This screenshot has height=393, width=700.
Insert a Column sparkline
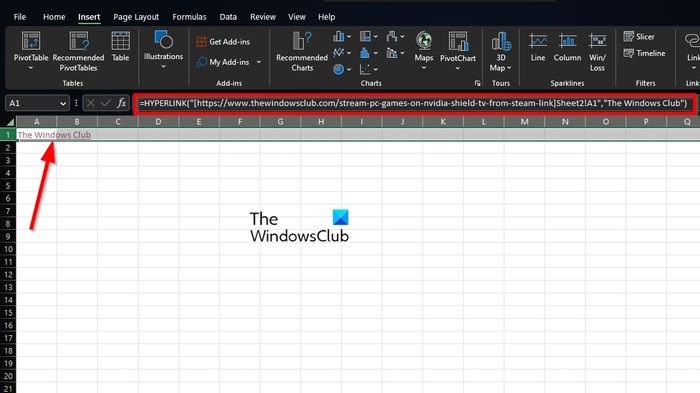click(x=567, y=47)
